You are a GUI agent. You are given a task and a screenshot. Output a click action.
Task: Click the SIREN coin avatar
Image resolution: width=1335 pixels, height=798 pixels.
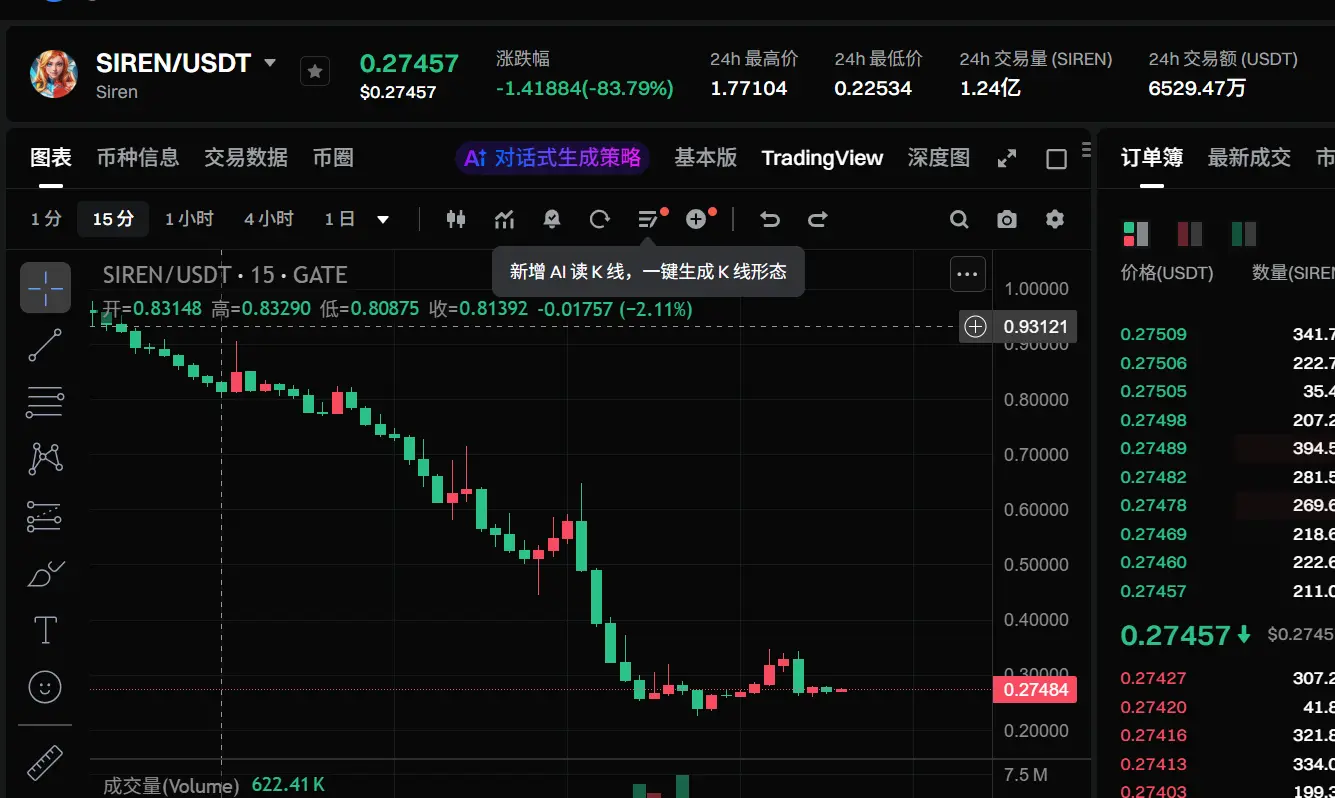[x=54, y=74]
